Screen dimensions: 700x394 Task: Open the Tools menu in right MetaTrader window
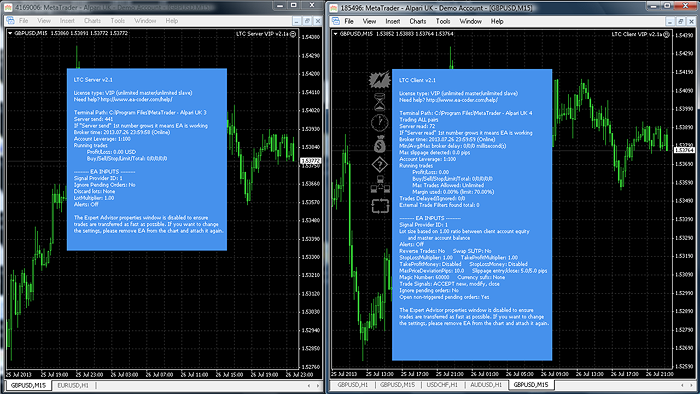point(443,21)
